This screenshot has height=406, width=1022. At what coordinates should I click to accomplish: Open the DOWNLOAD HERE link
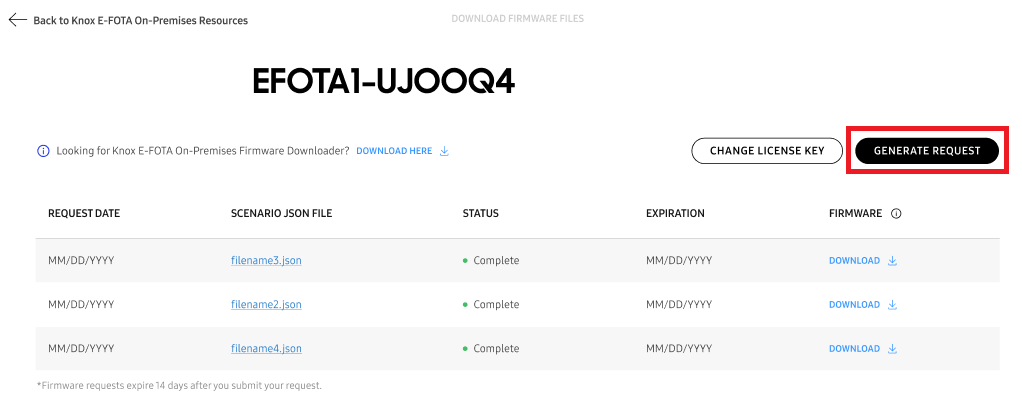[x=394, y=151]
